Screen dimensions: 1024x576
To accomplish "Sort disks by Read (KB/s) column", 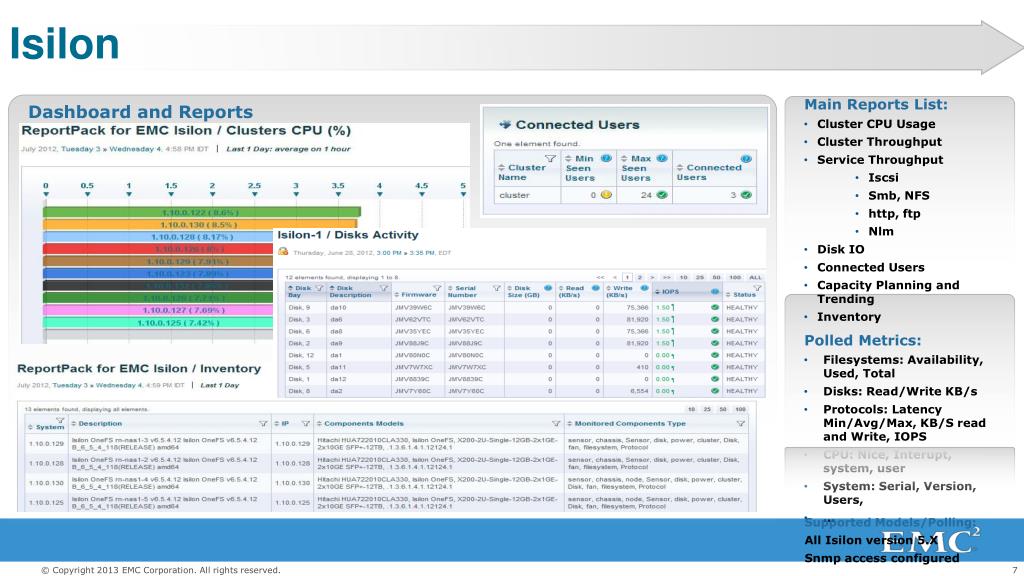I will click(x=561, y=288).
